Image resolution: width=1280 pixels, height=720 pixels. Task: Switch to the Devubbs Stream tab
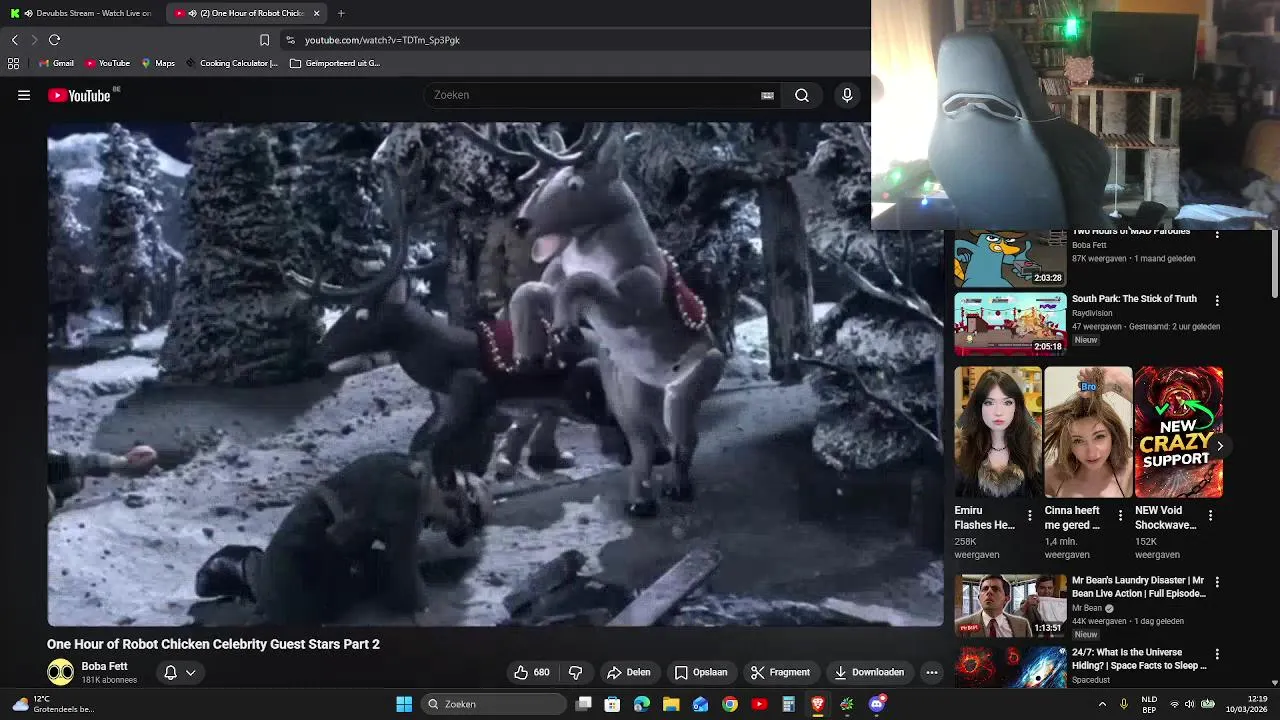click(80, 13)
